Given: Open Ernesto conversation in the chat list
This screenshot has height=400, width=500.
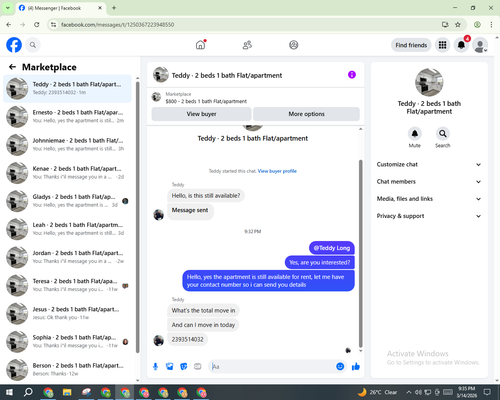Looking at the screenshot, I should tap(67, 116).
